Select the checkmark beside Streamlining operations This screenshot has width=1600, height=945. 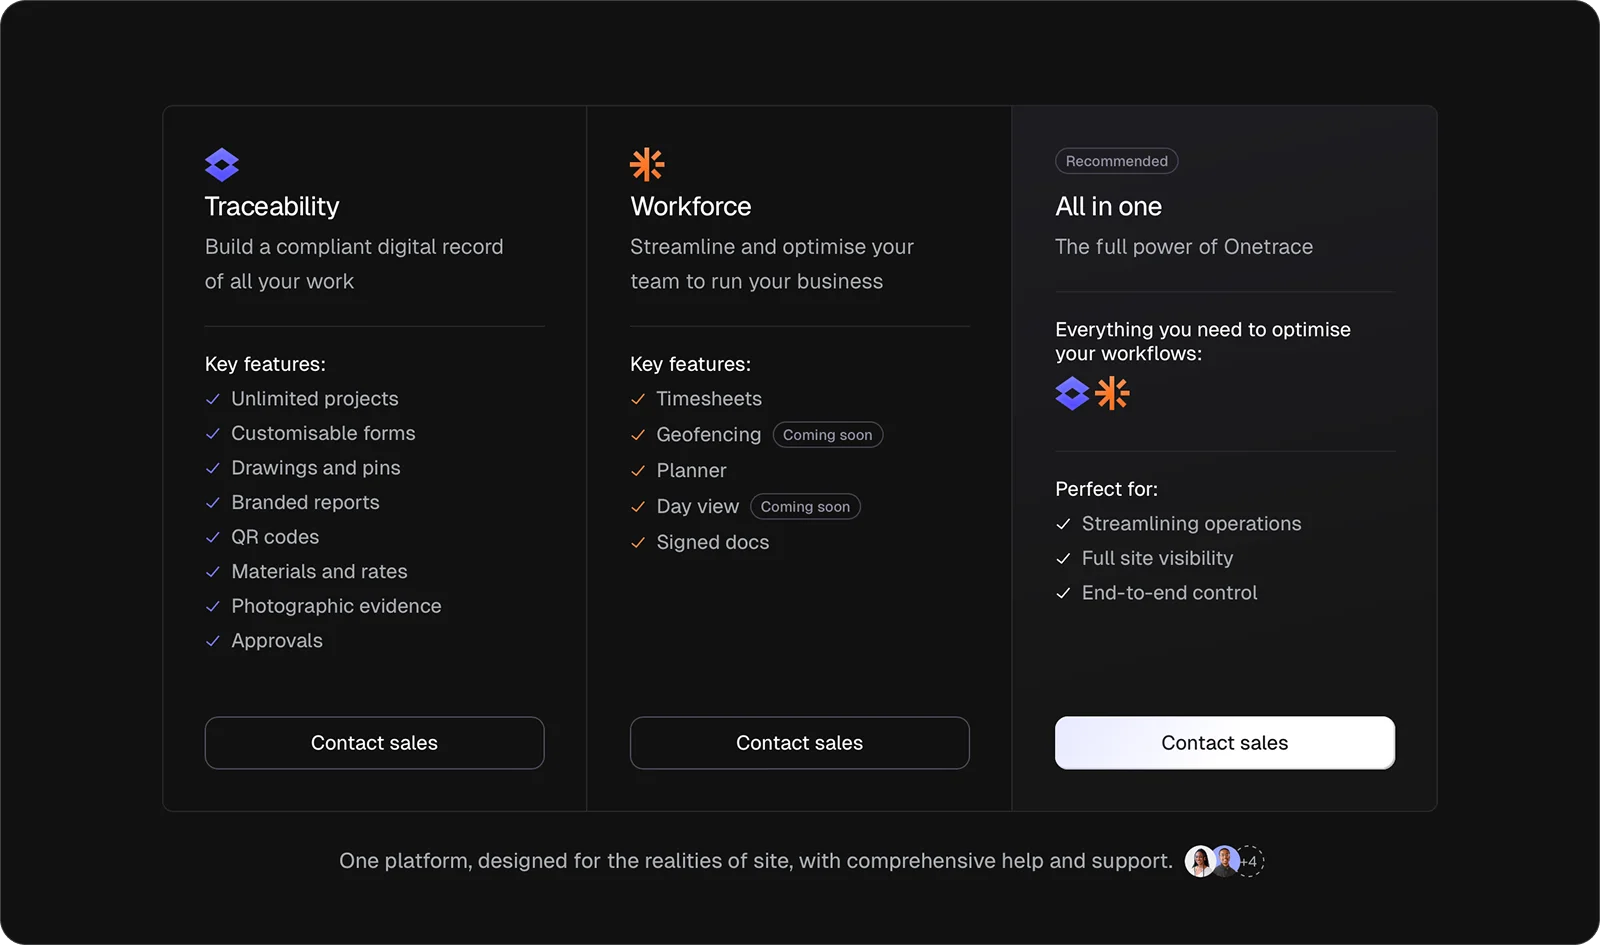pos(1062,524)
